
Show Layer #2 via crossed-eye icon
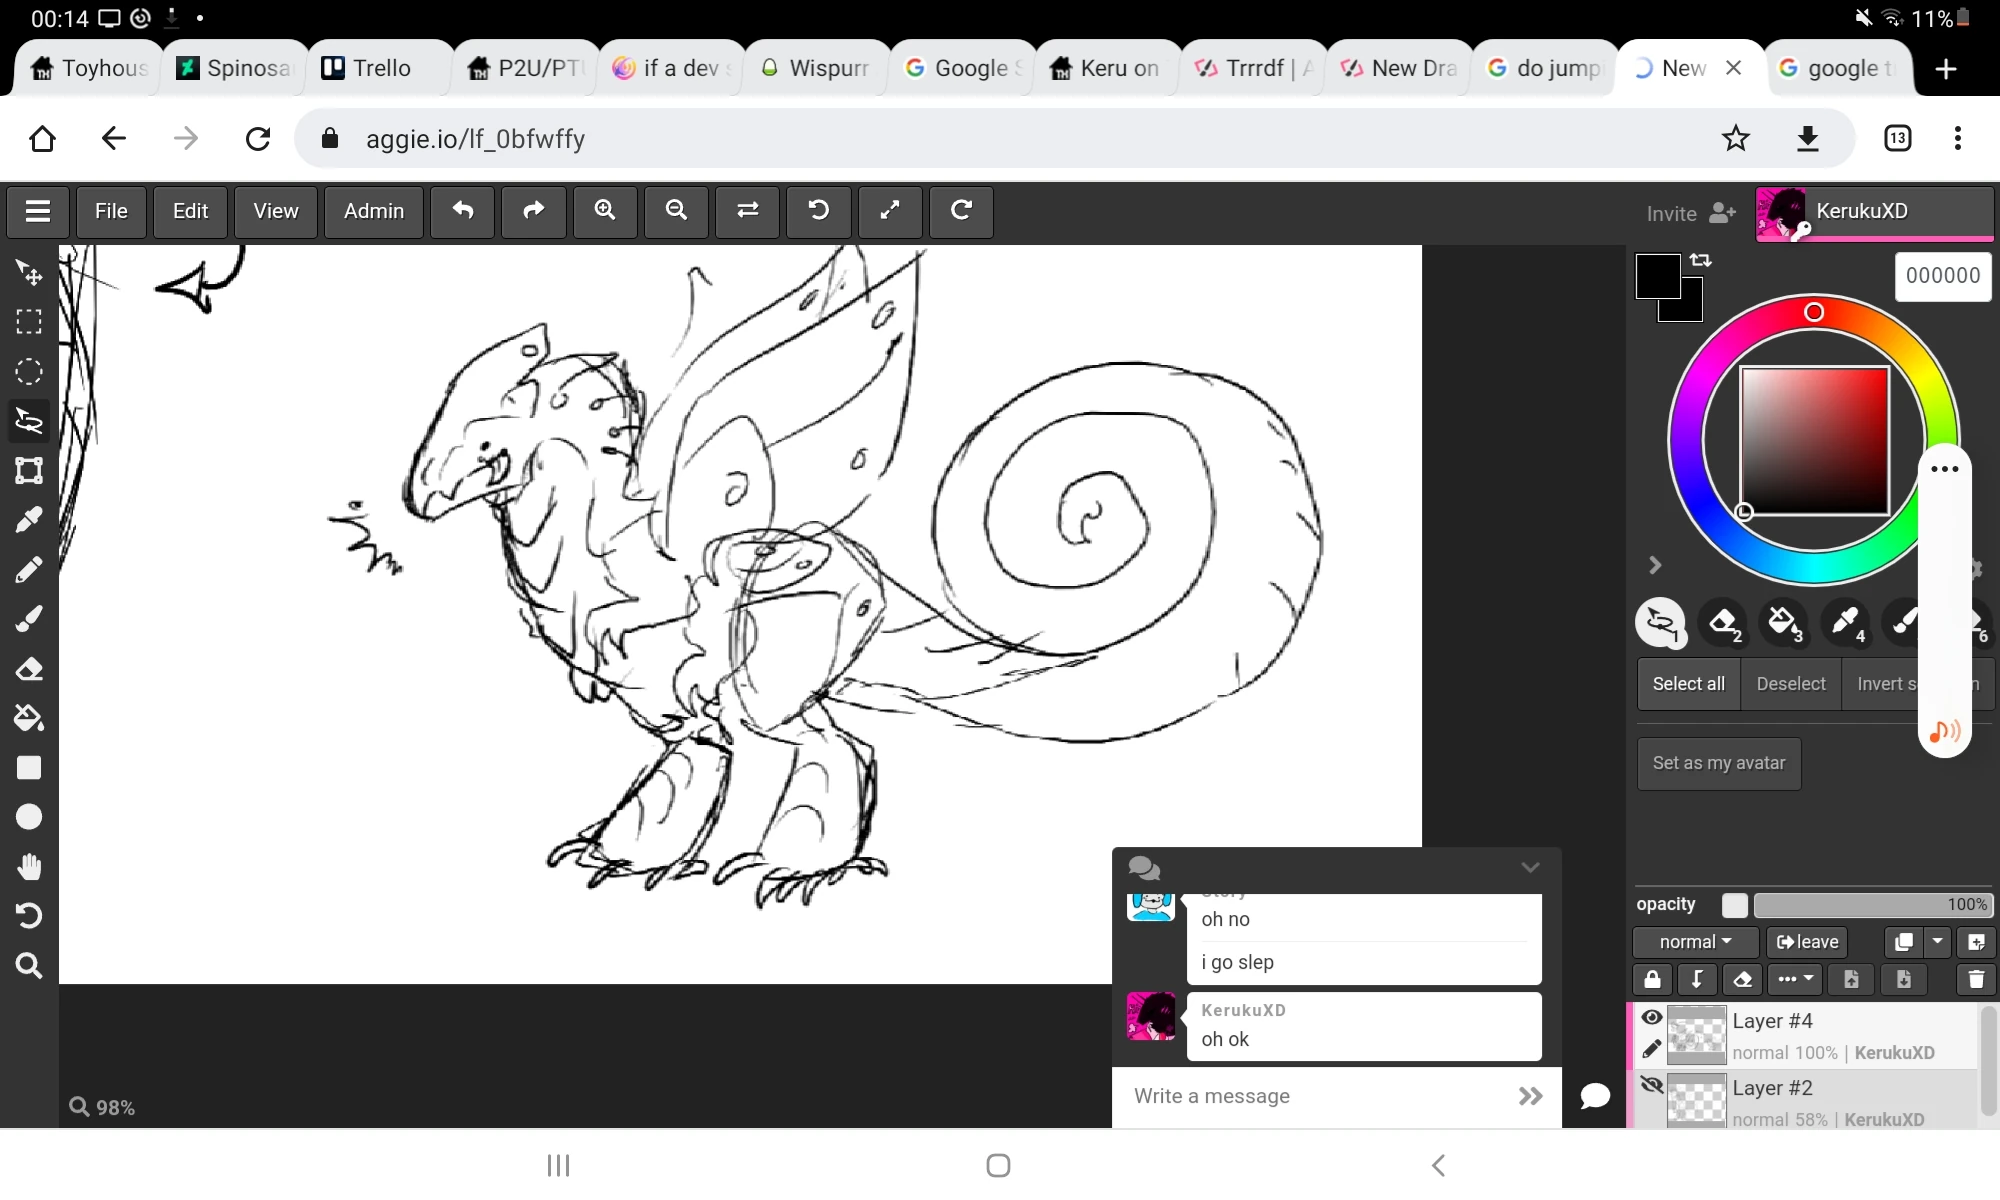tap(1652, 1086)
